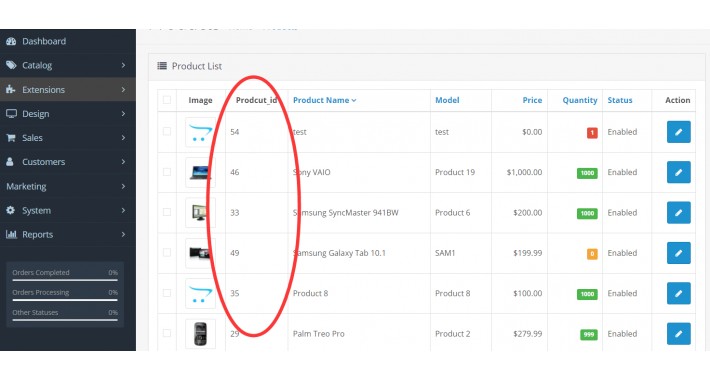Click the Design monitor icon
The image size is (710, 380).
[11, 114]
